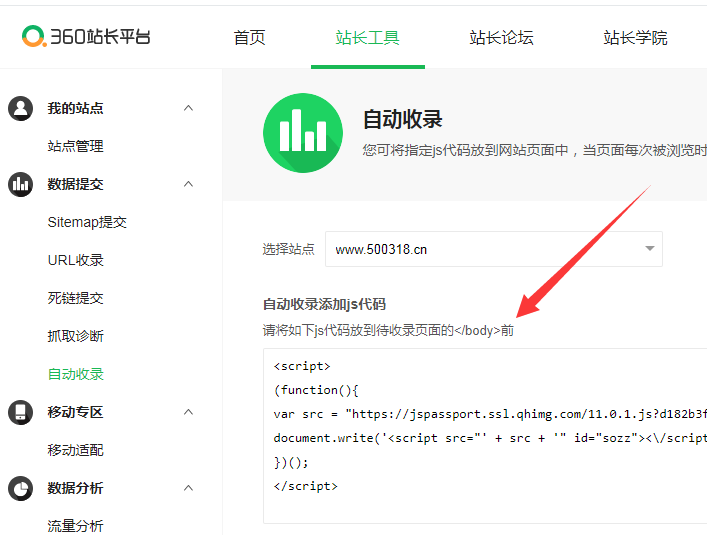The image size is (707, 535).
Task: Click the 自动收录 page title
Action: tap(403, 119)
